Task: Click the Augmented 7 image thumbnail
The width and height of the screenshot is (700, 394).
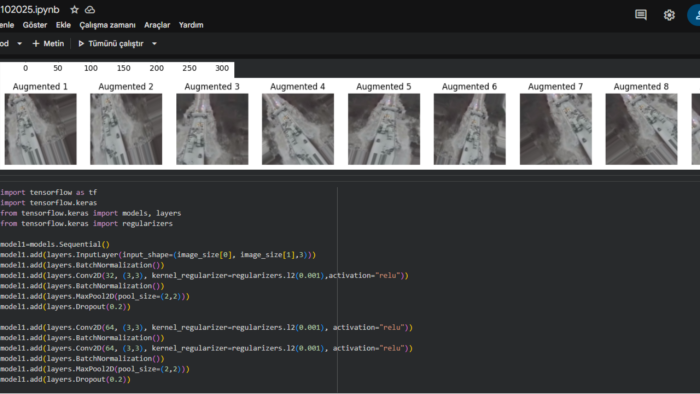Action: (556, 129)
